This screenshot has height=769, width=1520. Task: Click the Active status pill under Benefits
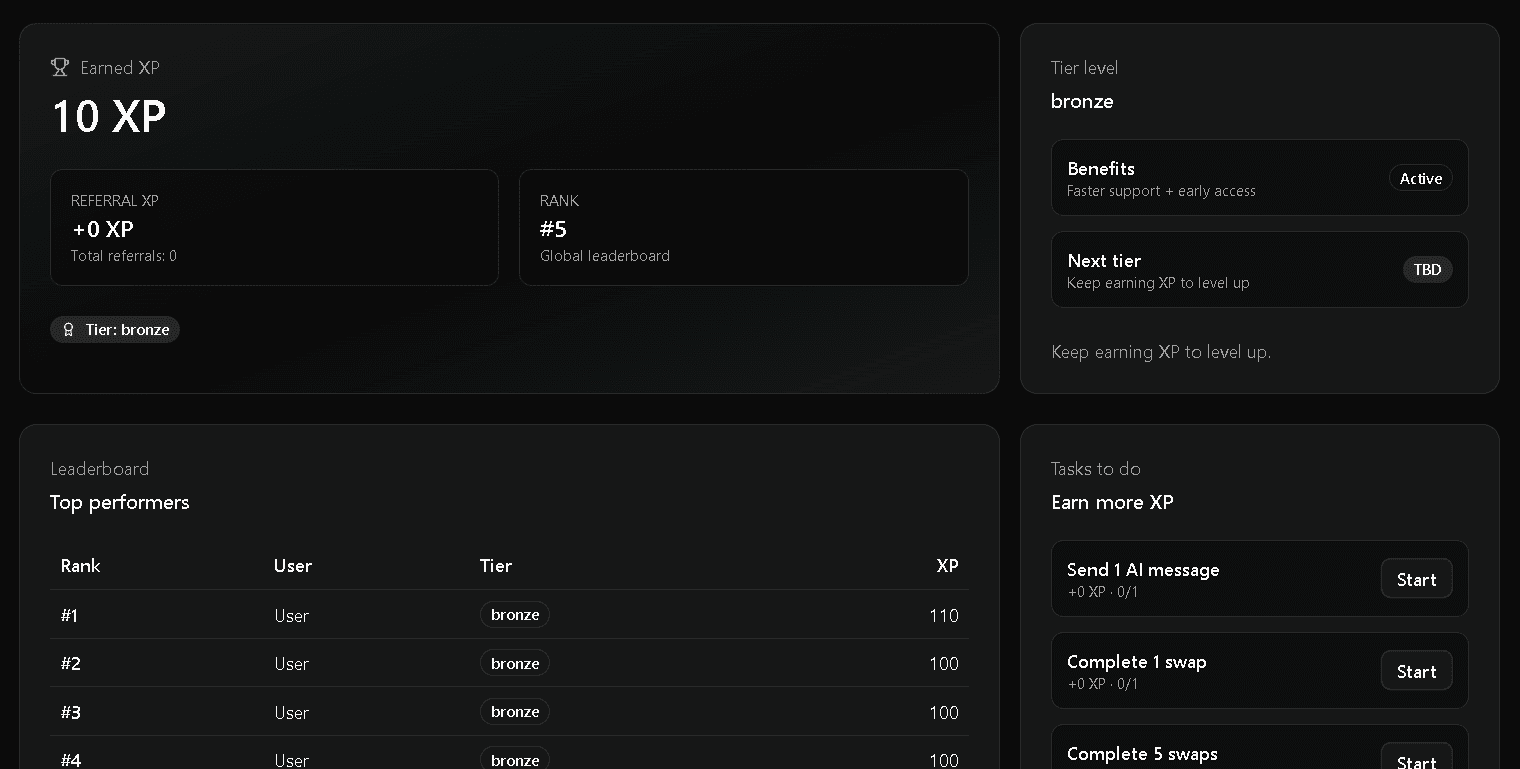[1420, 178]
